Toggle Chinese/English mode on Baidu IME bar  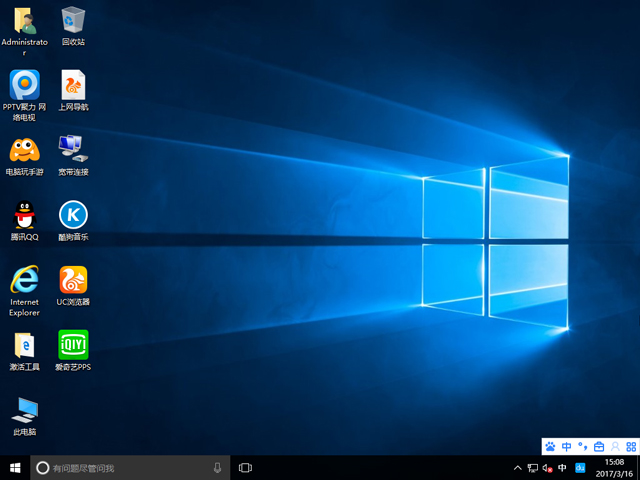tap(567, 447)
